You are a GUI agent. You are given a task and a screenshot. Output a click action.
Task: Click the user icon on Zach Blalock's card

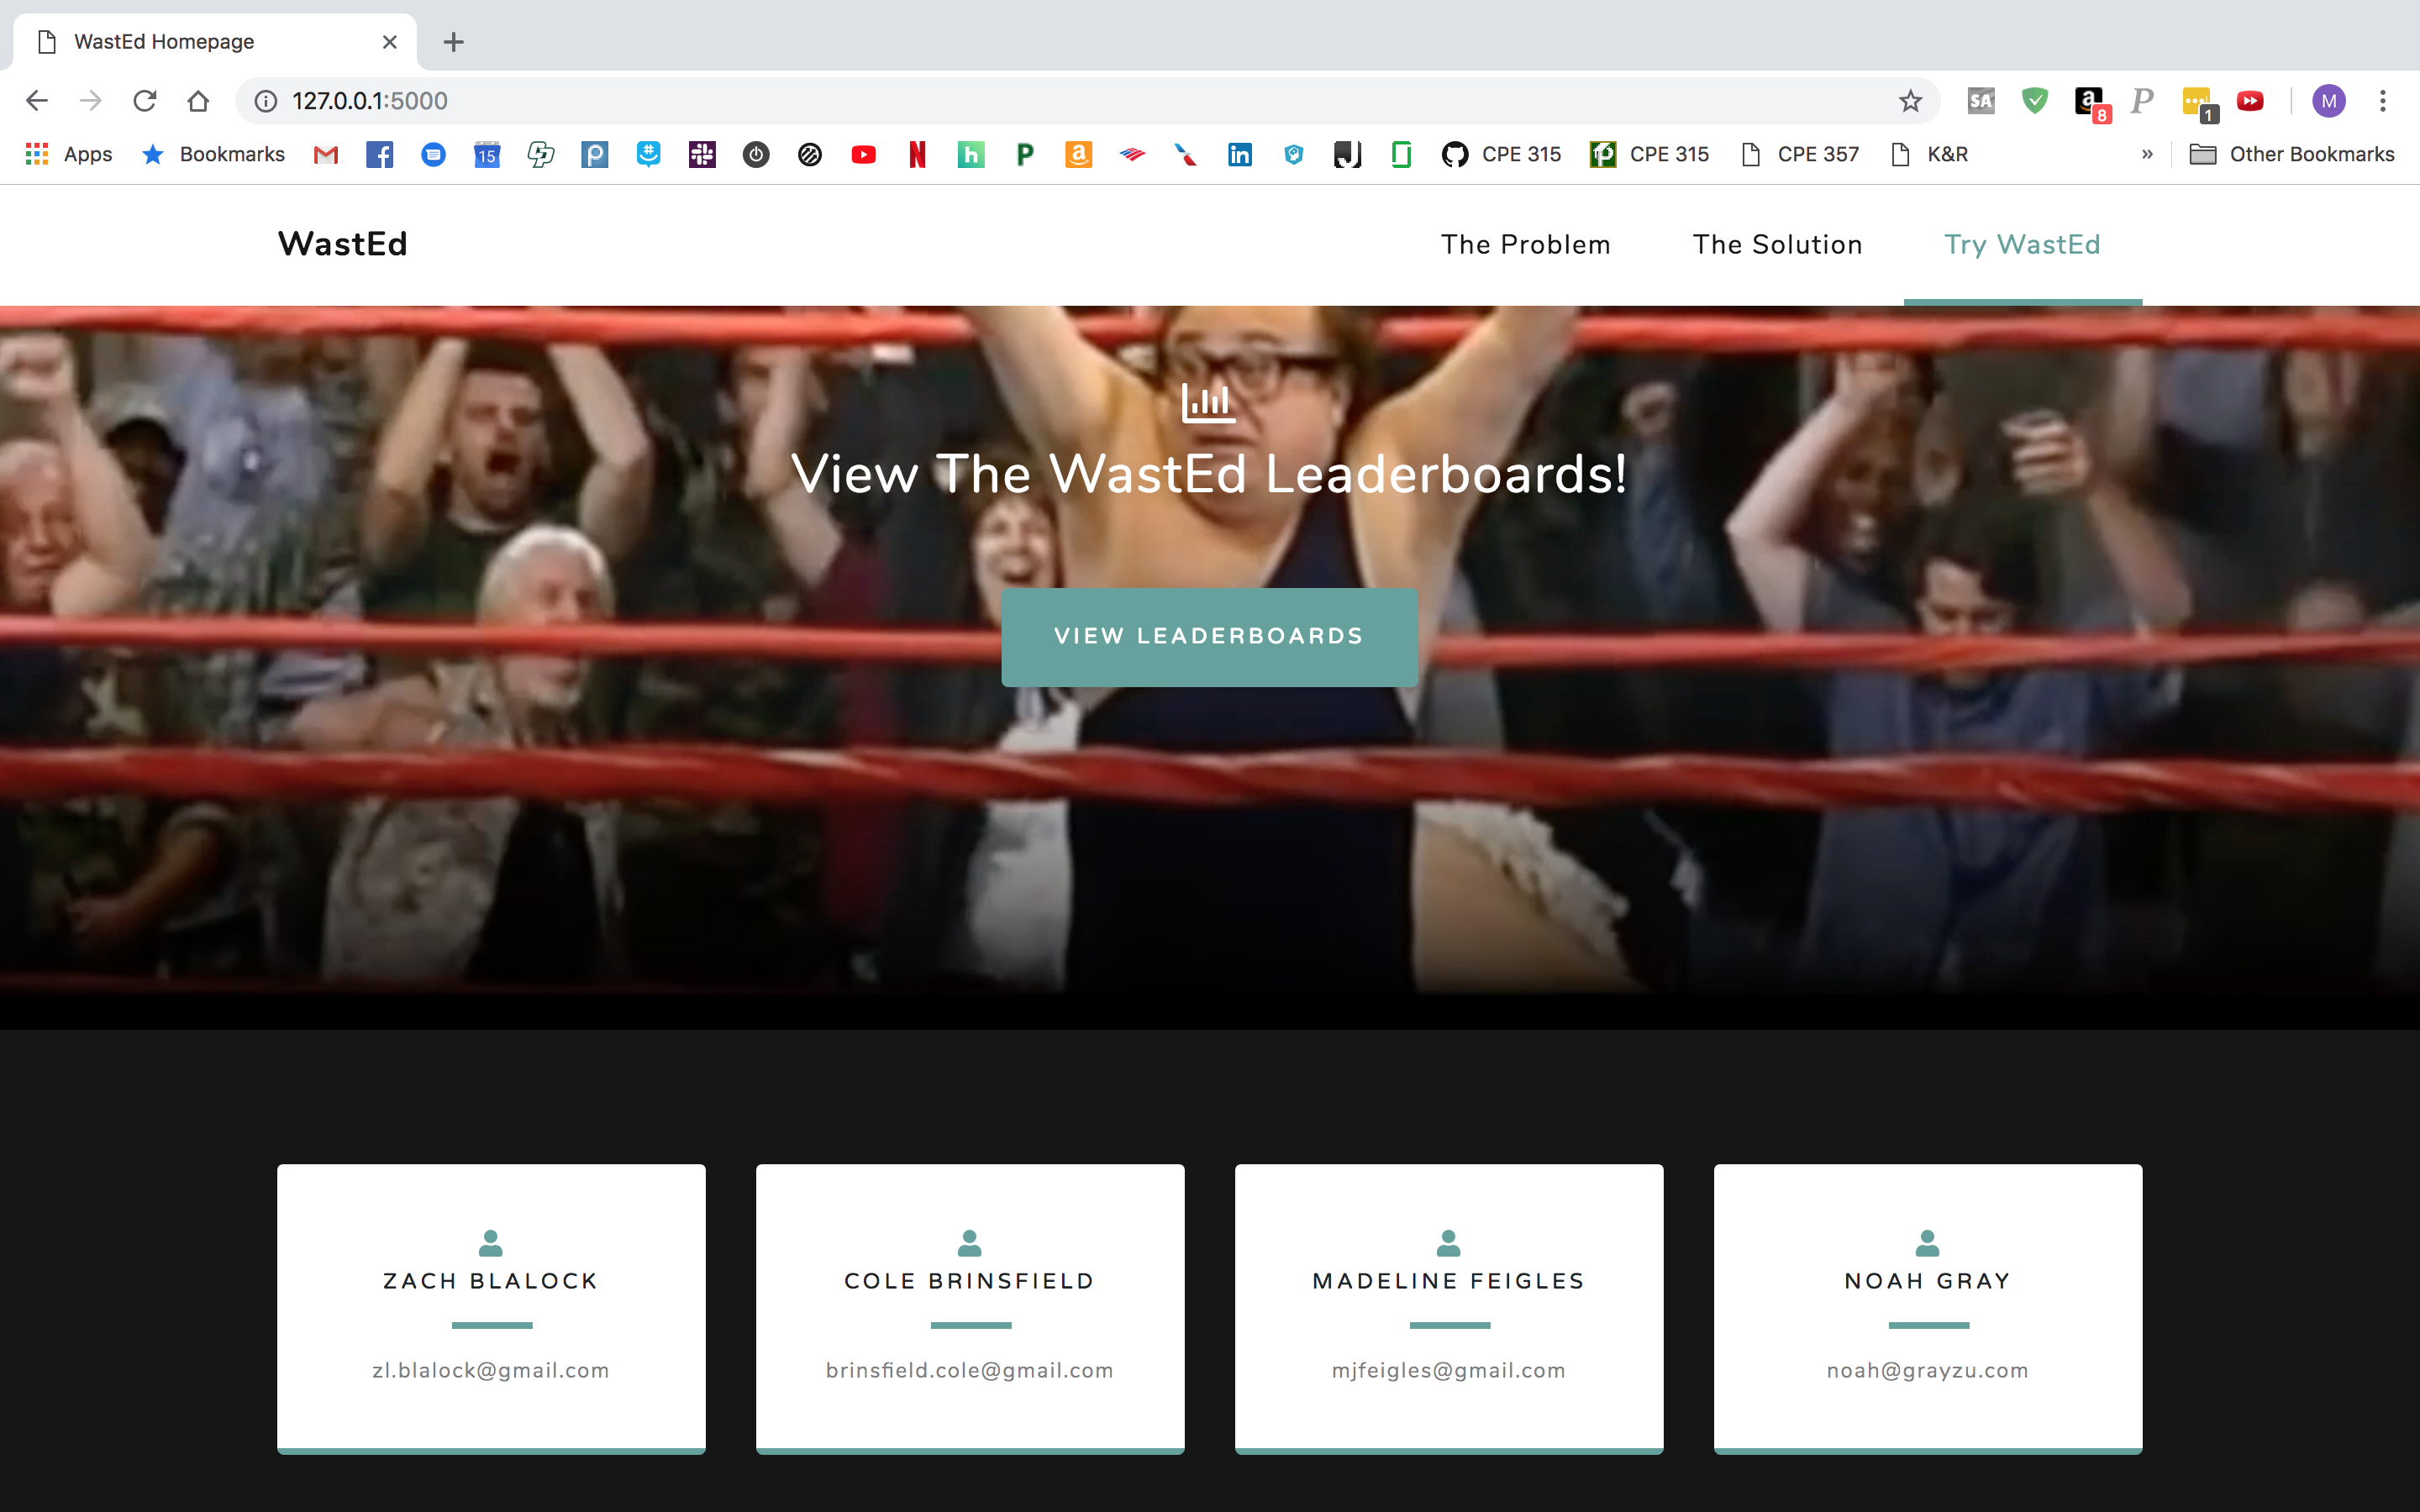point(490,1243)
